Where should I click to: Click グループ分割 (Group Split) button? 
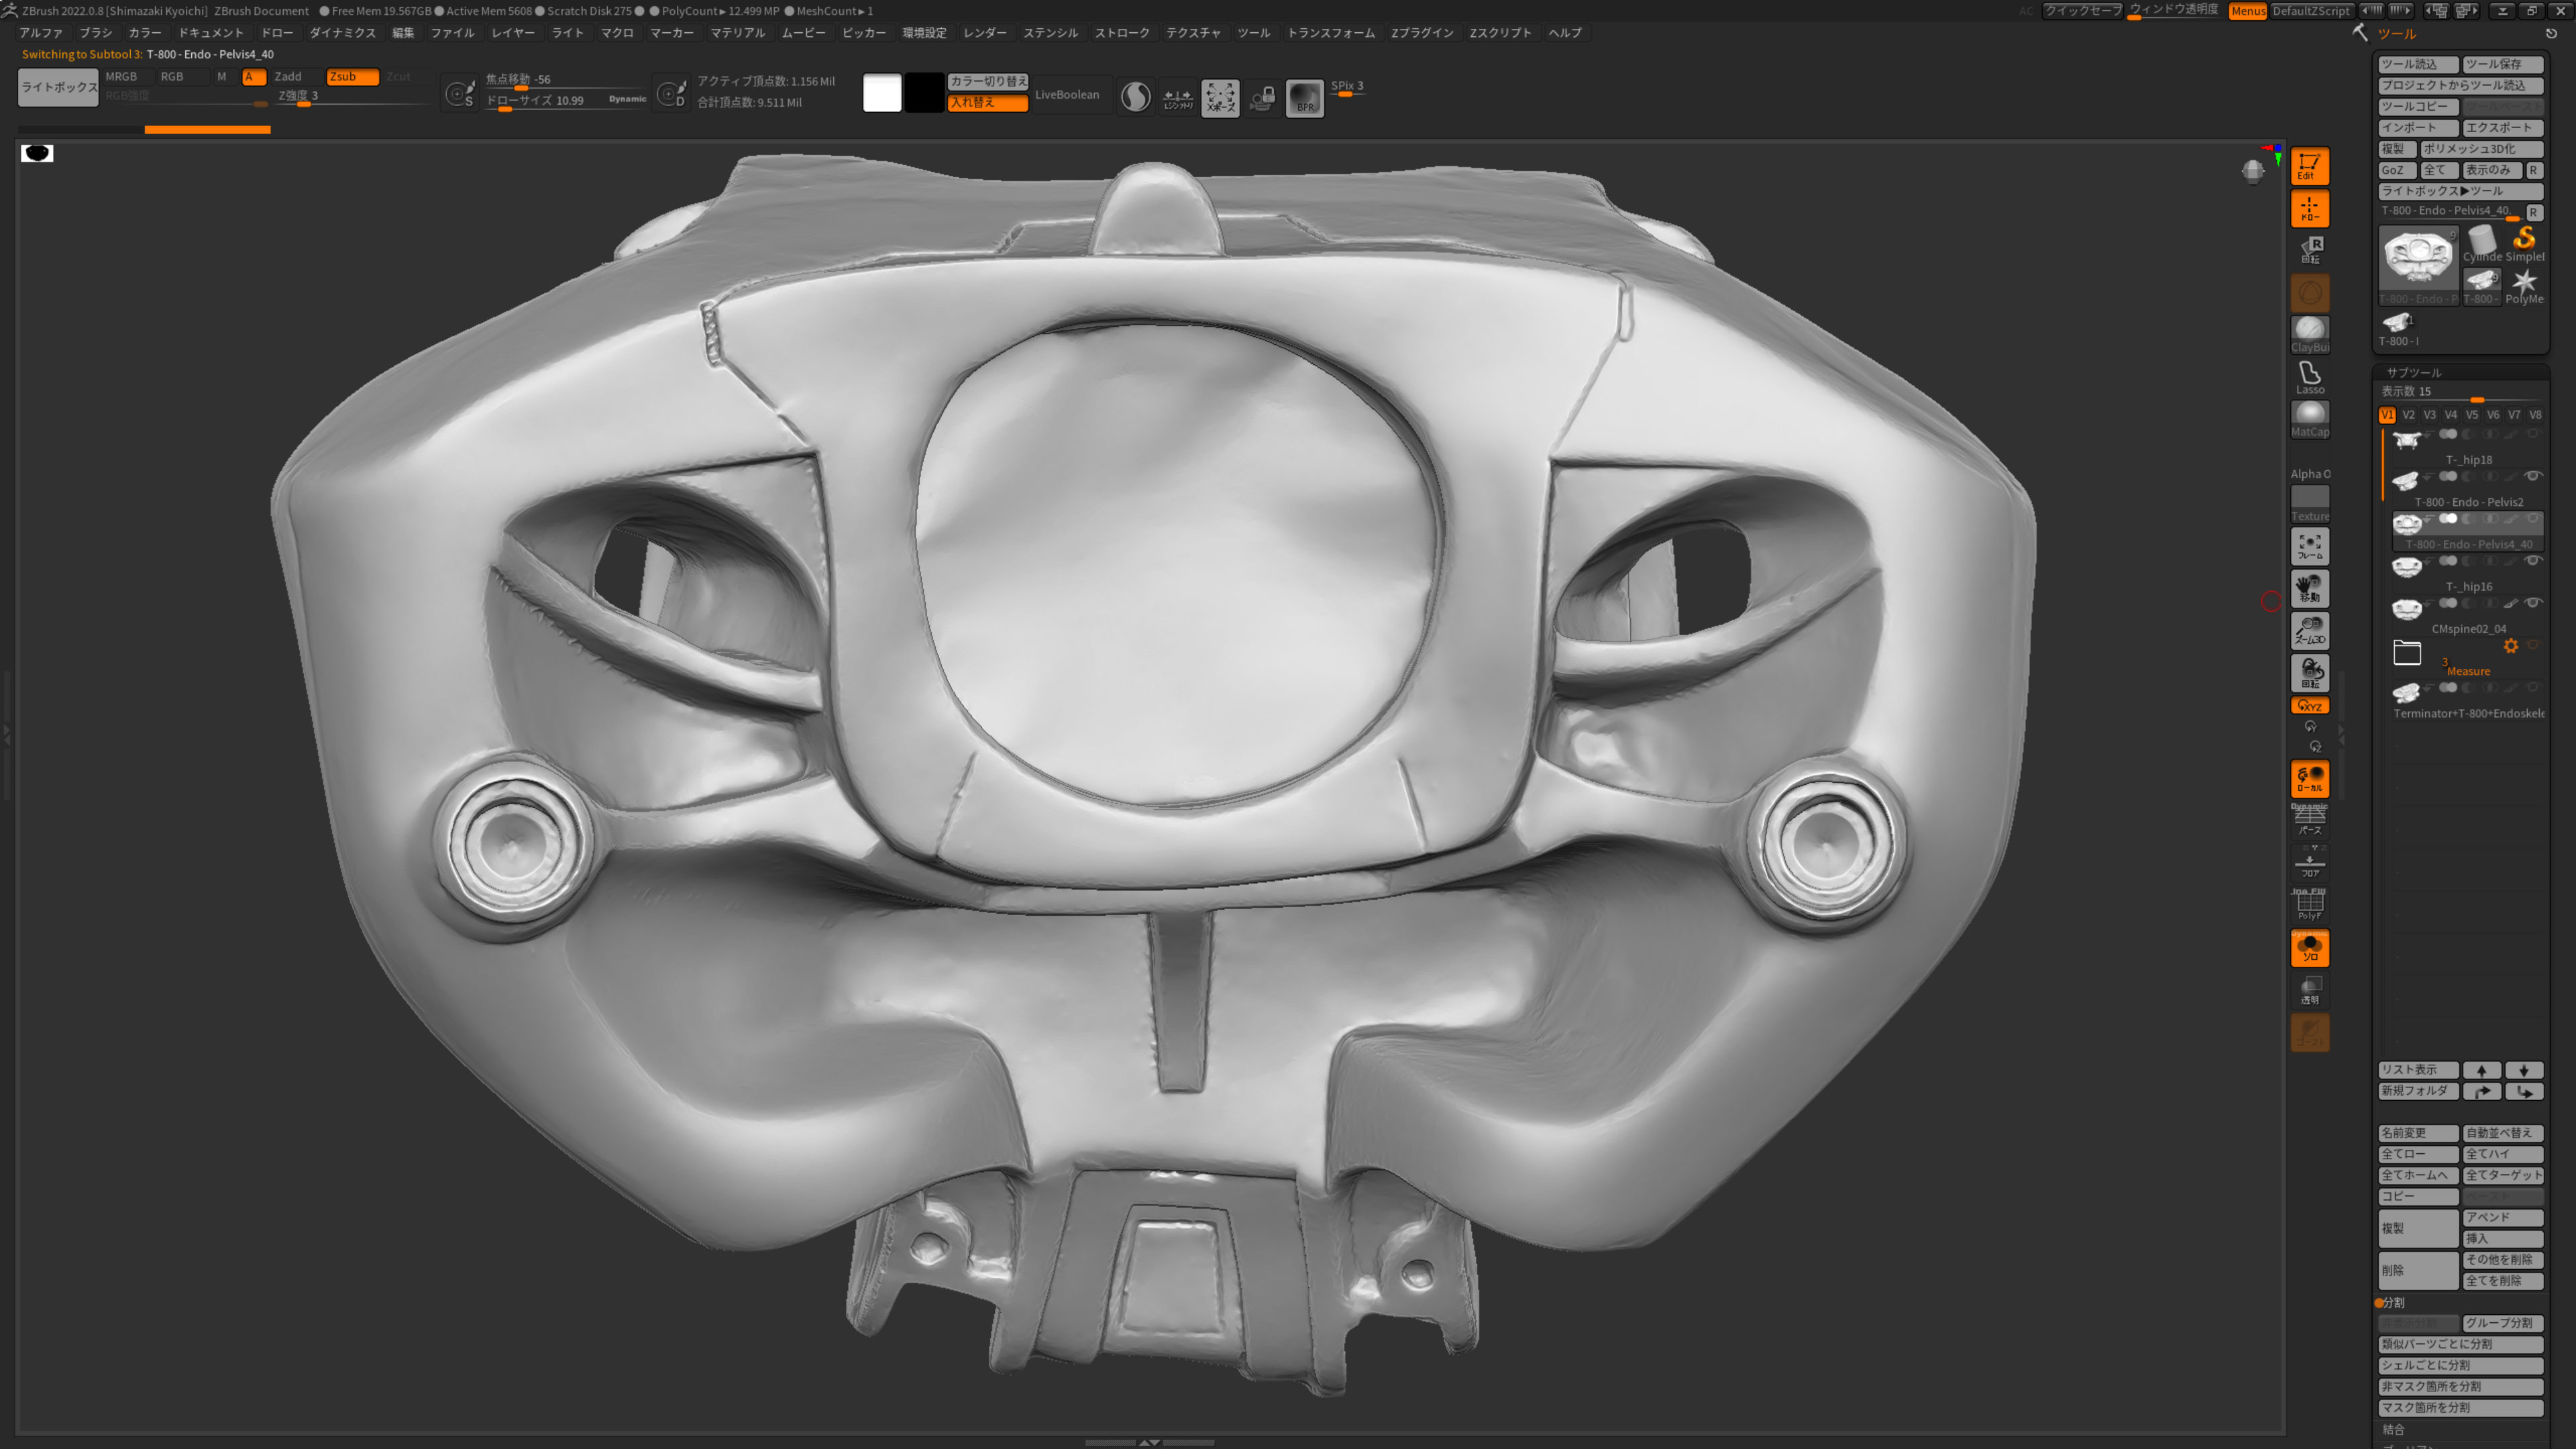point(2502,1323)
